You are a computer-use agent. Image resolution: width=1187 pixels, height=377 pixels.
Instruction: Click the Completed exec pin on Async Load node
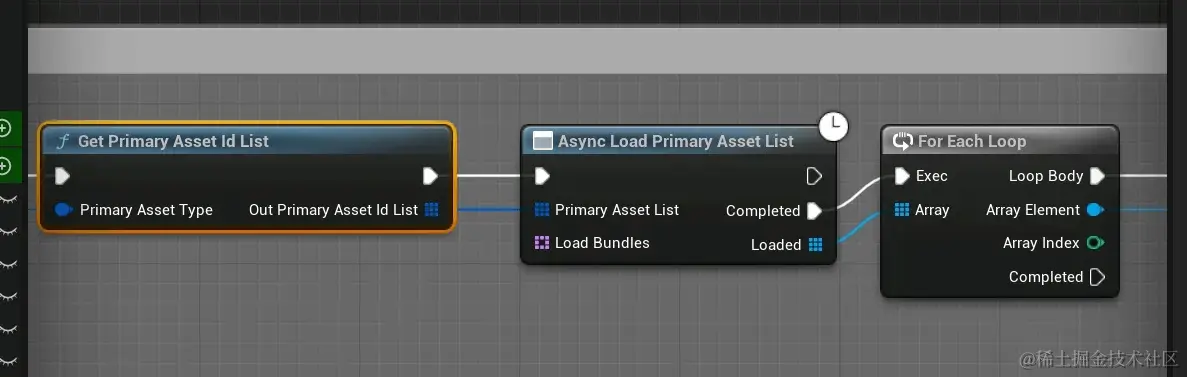tap(815, 210)
